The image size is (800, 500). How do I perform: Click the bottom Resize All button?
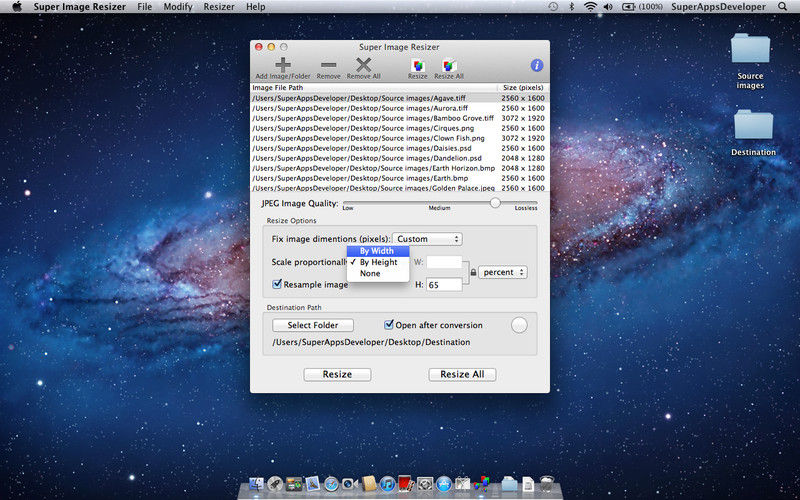462,374
